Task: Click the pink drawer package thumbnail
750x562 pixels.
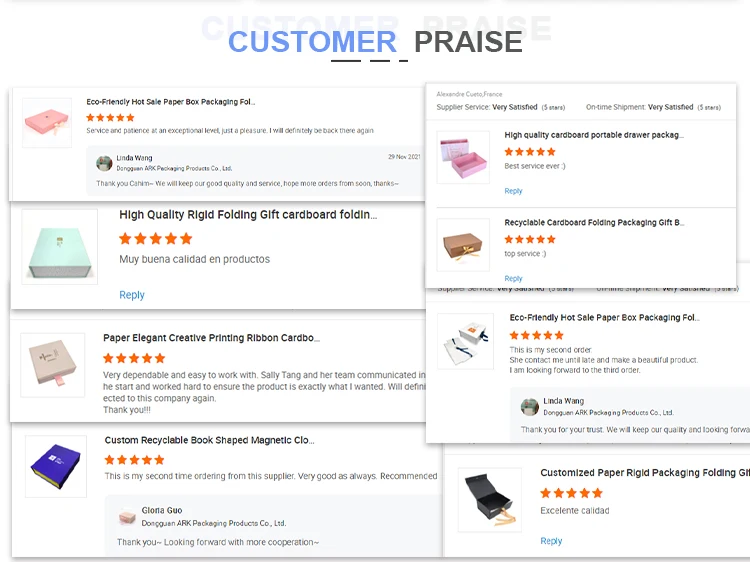Action: (463, 157)
